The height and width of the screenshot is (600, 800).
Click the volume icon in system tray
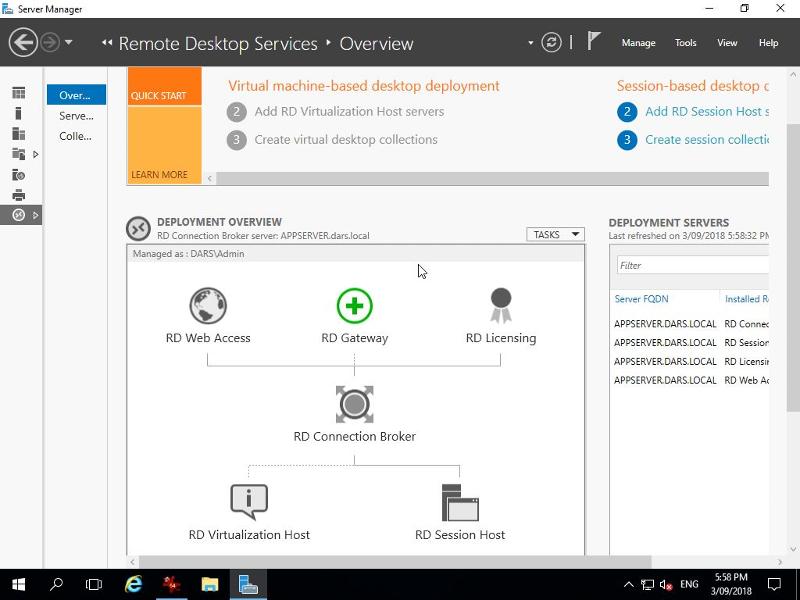click(x=665, y=585)
